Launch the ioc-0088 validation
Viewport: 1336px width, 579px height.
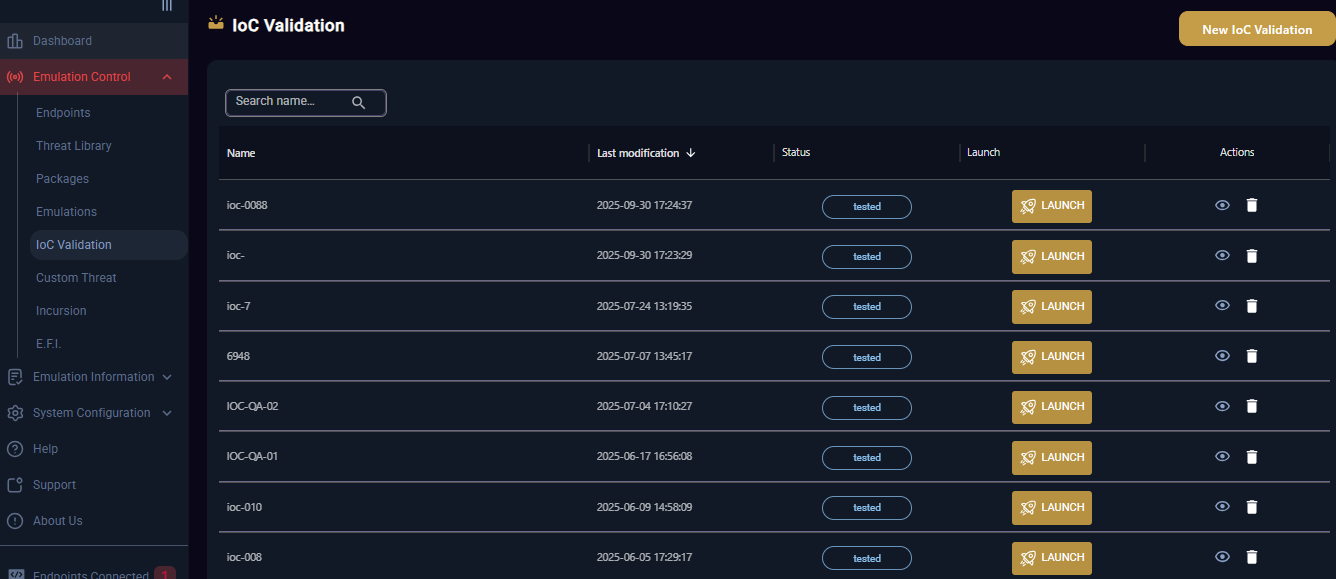[x=1051, y=206]
